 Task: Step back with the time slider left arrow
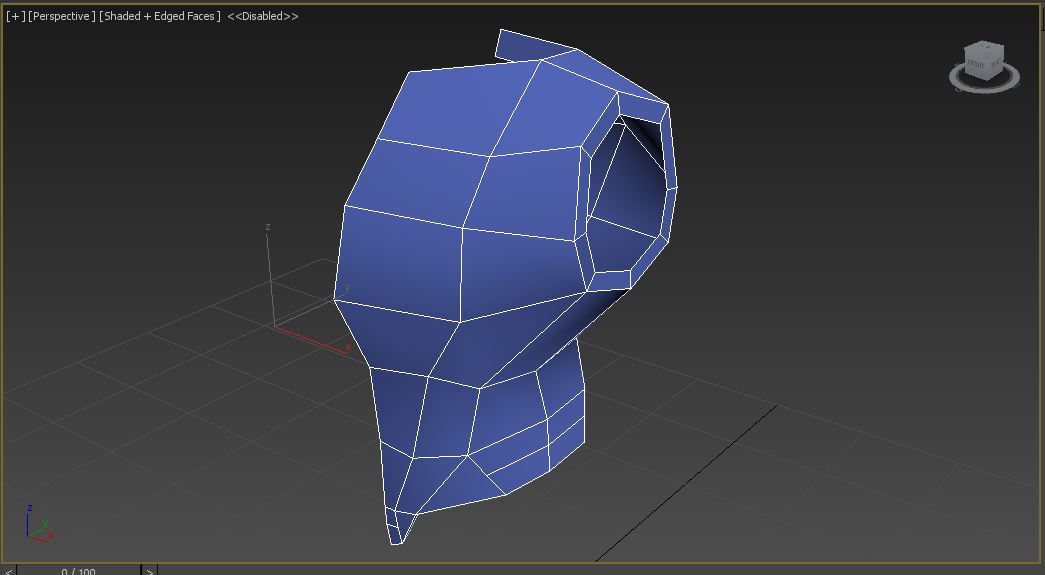click(x=9, y=571)
